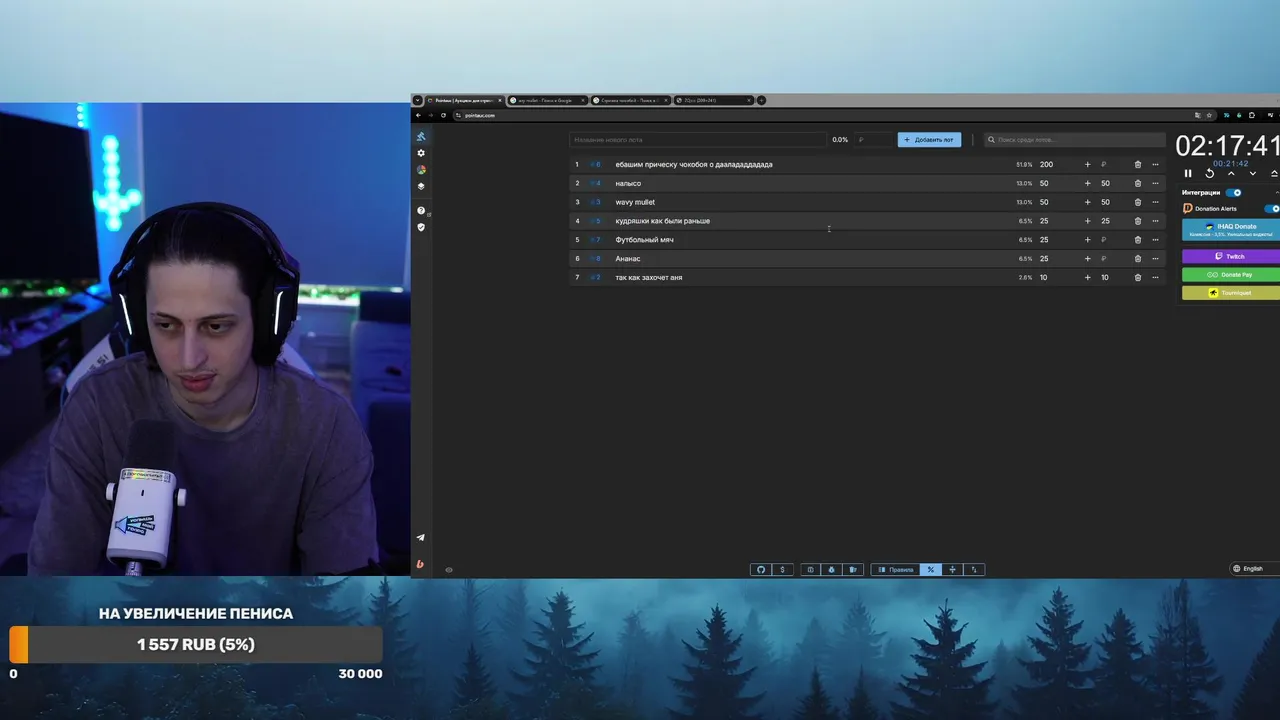Go back in browser history
The width and height of the screenshot is (1280, 720).
(419, 115)
